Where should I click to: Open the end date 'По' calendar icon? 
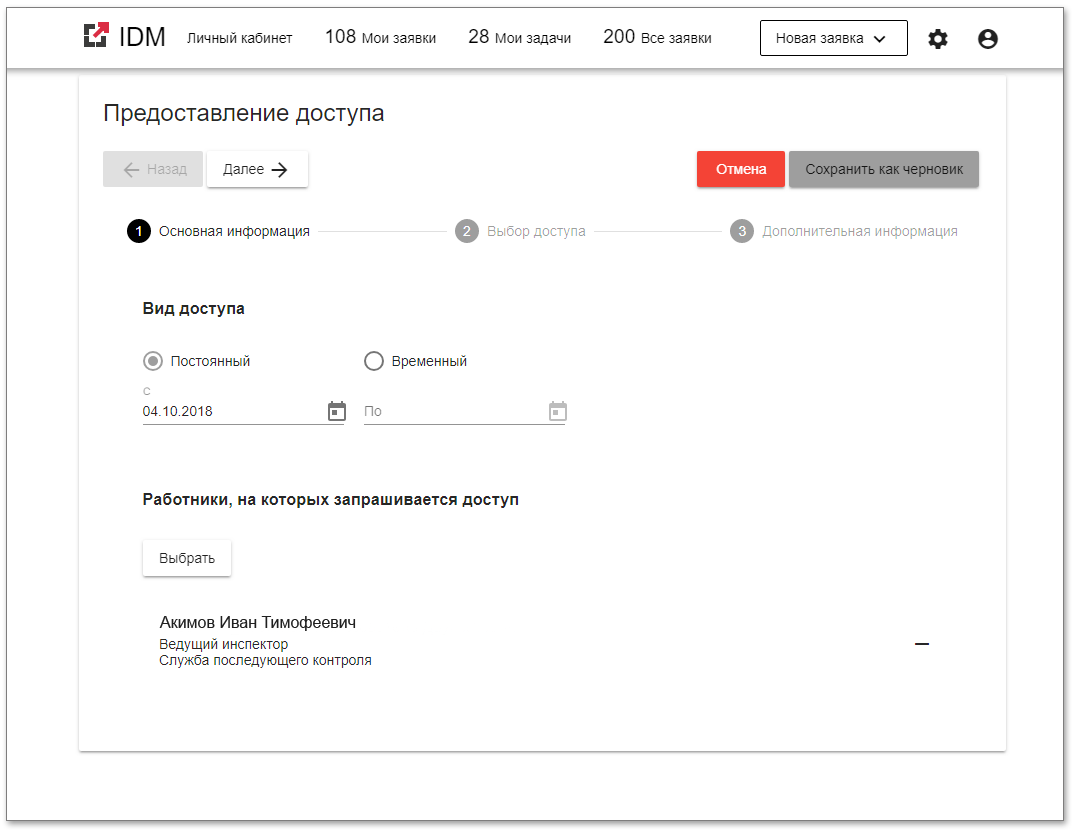pyautogui.click(x=558, y=411)
